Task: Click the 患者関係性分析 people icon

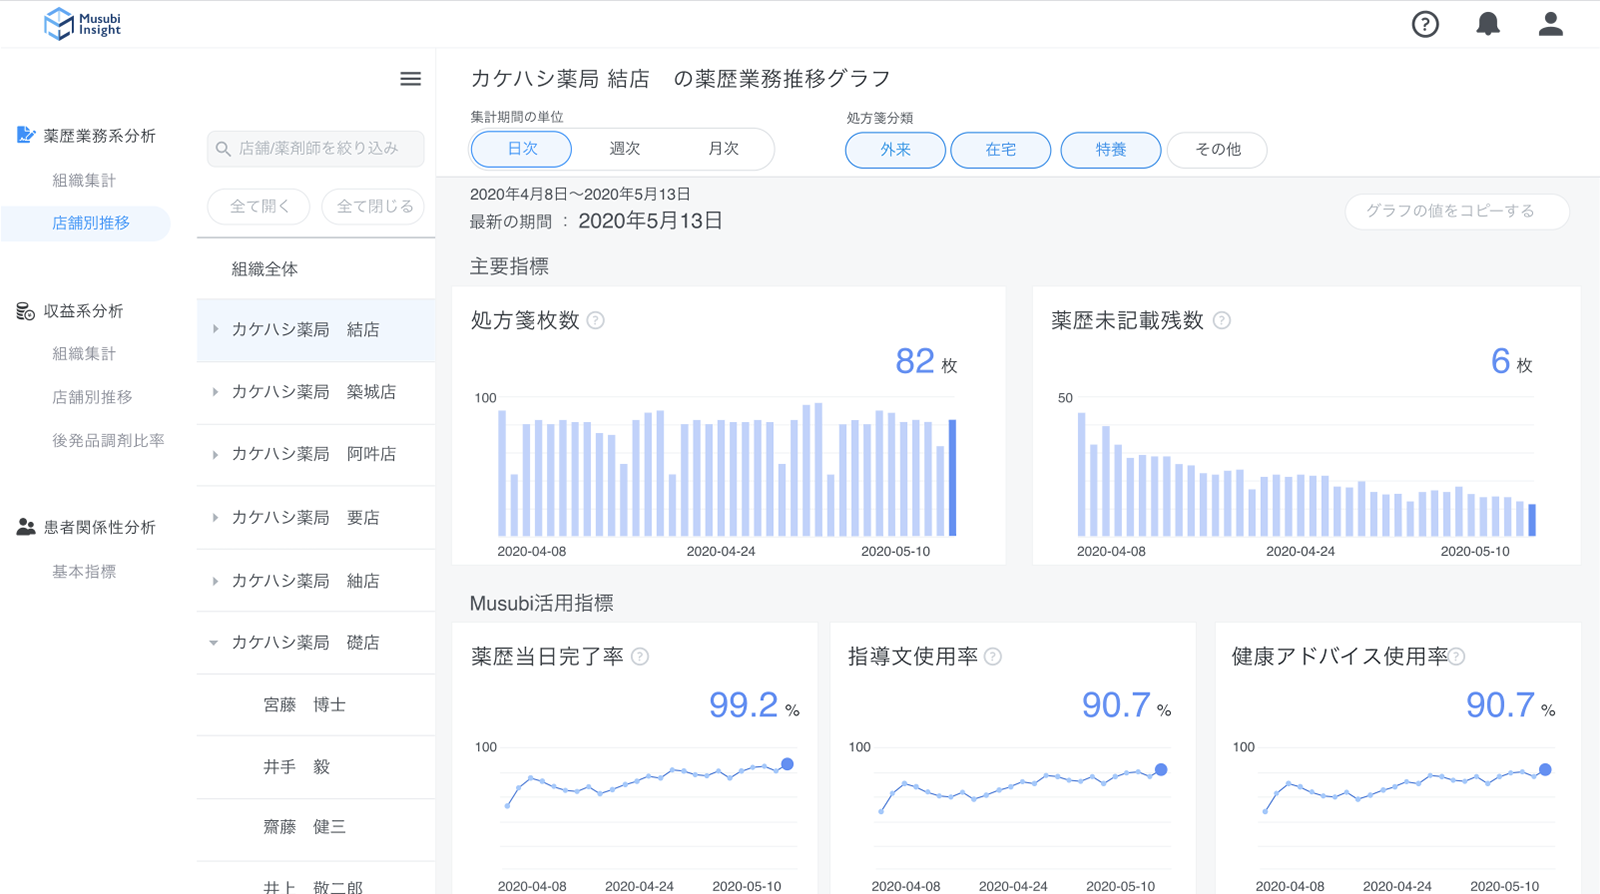Action: [26, 527]
